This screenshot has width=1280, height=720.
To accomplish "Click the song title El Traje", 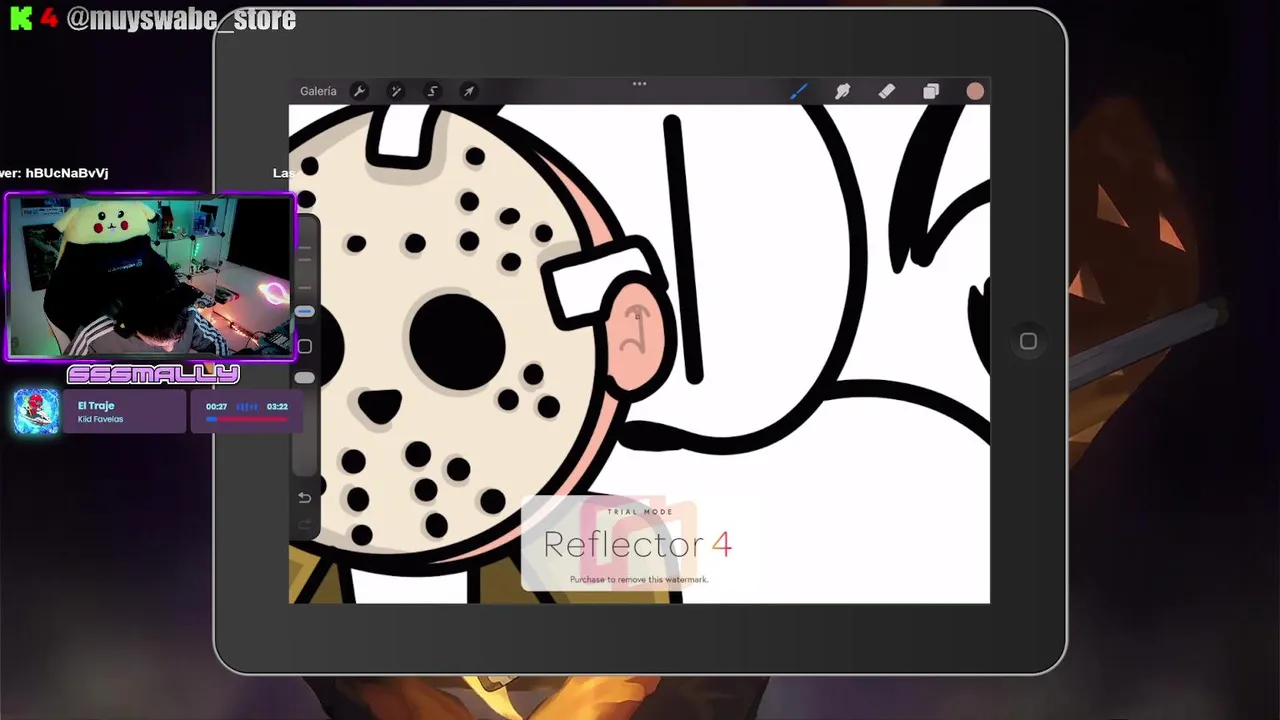I will [96, 406].
